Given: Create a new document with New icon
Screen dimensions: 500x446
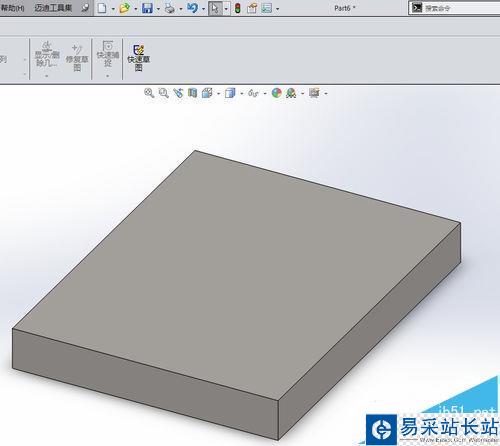Looking at the screenshot, I should pyautogui.click(x=102, y=8).
